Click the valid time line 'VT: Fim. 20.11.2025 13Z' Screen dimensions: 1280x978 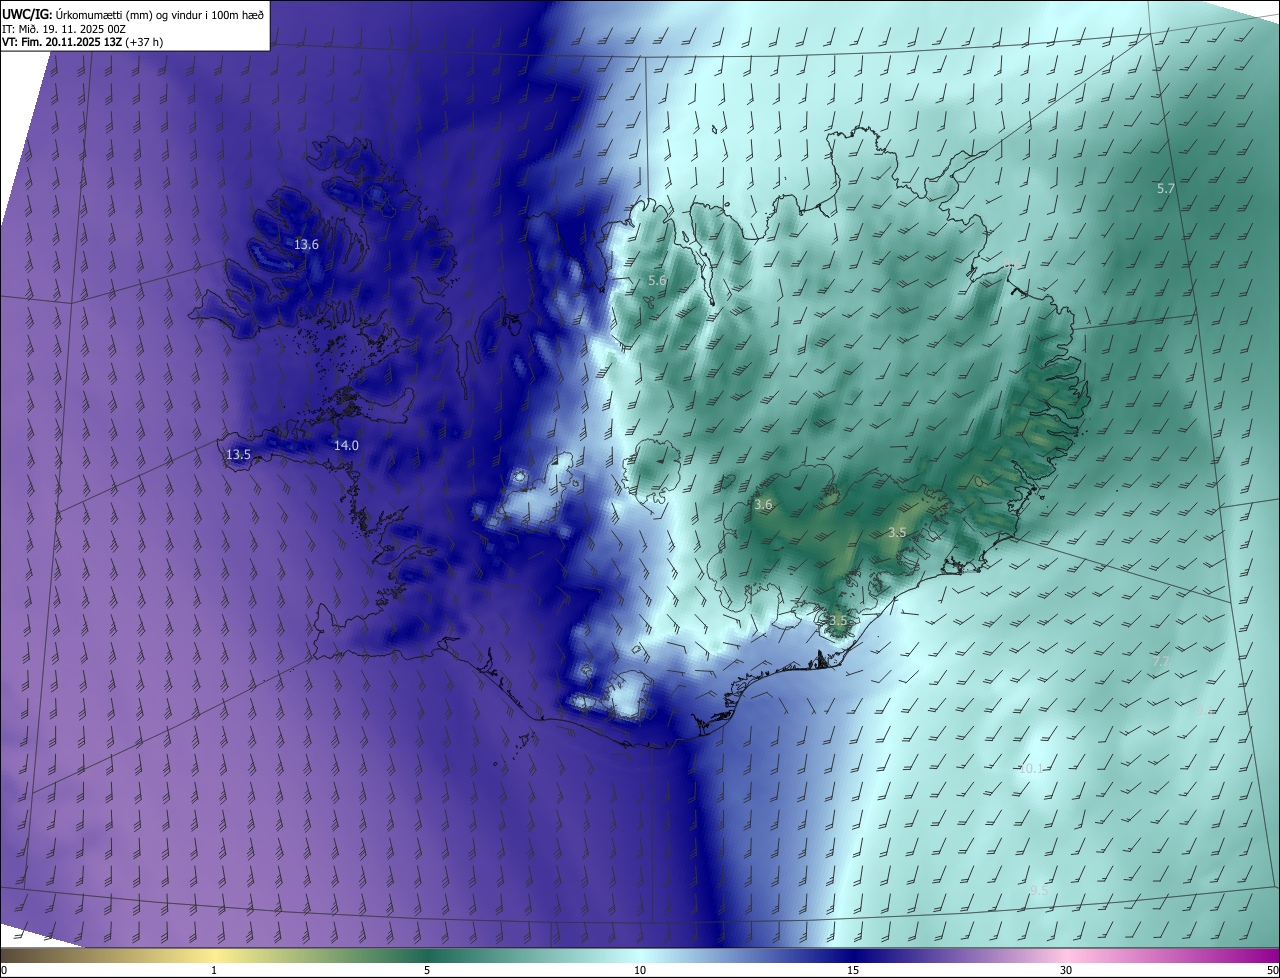pyautogui.click(x=62, y=42)
